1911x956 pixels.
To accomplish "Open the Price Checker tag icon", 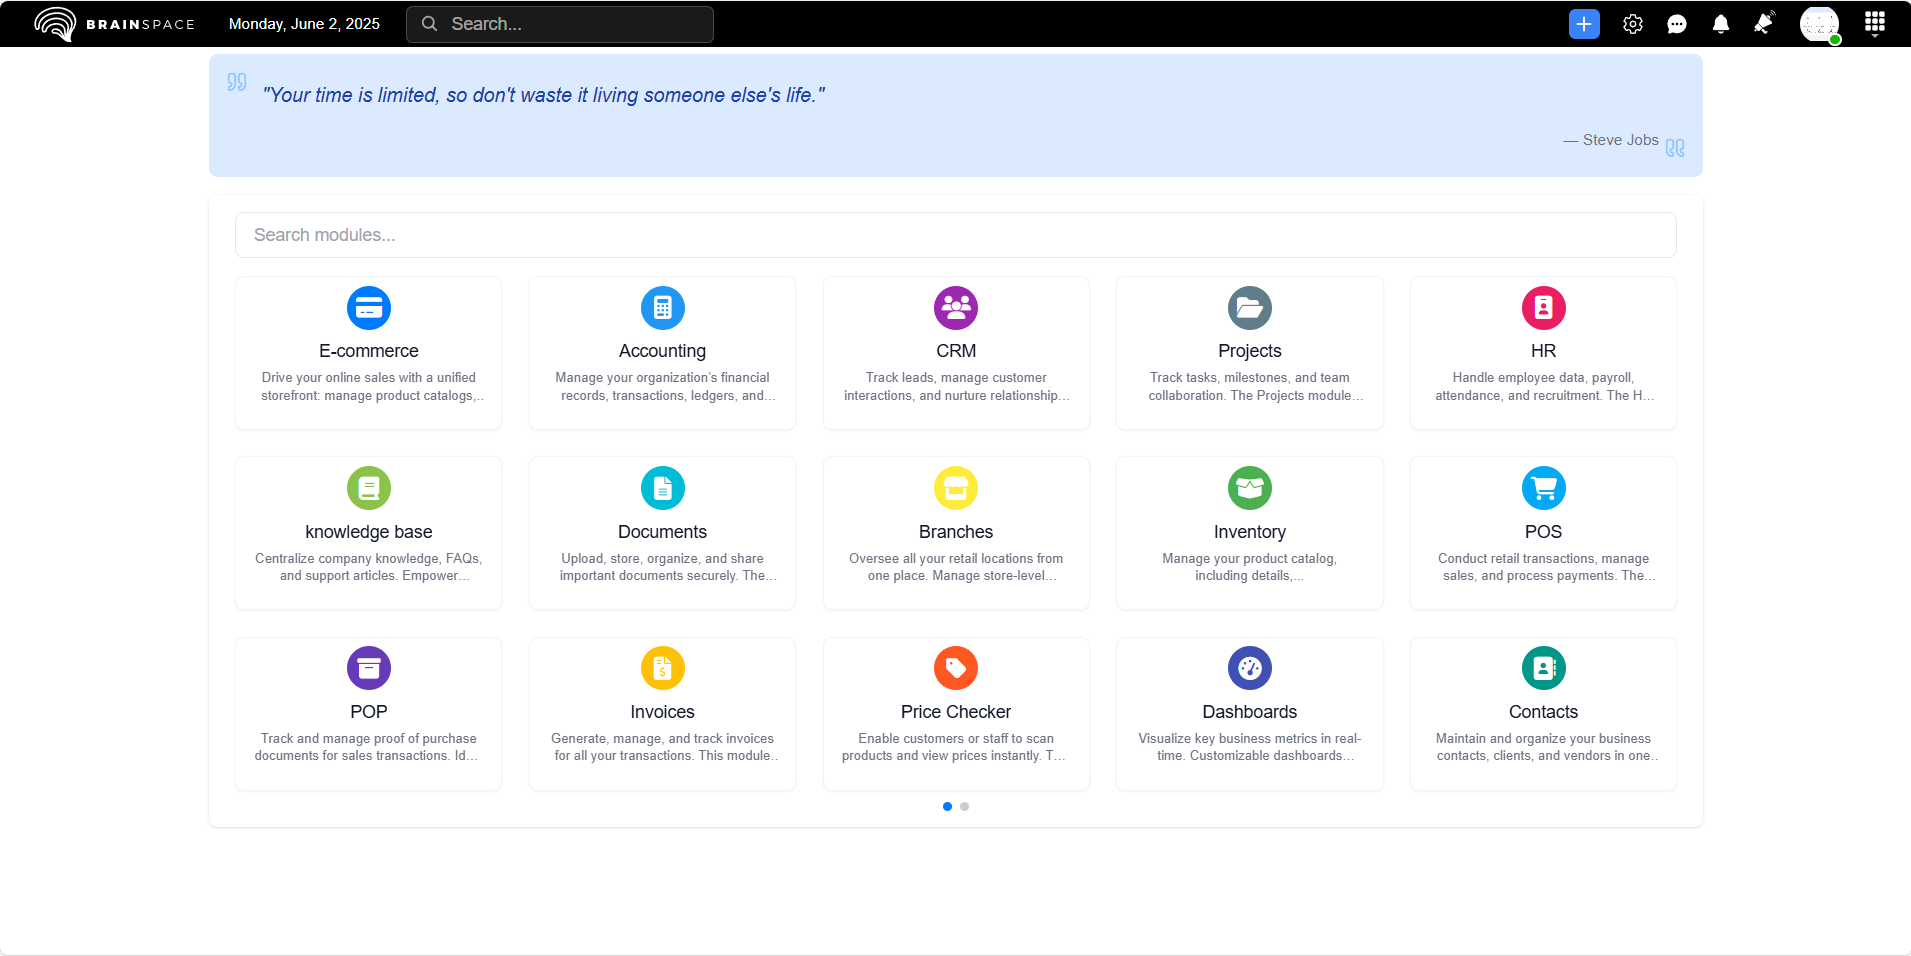I will 956,668.
